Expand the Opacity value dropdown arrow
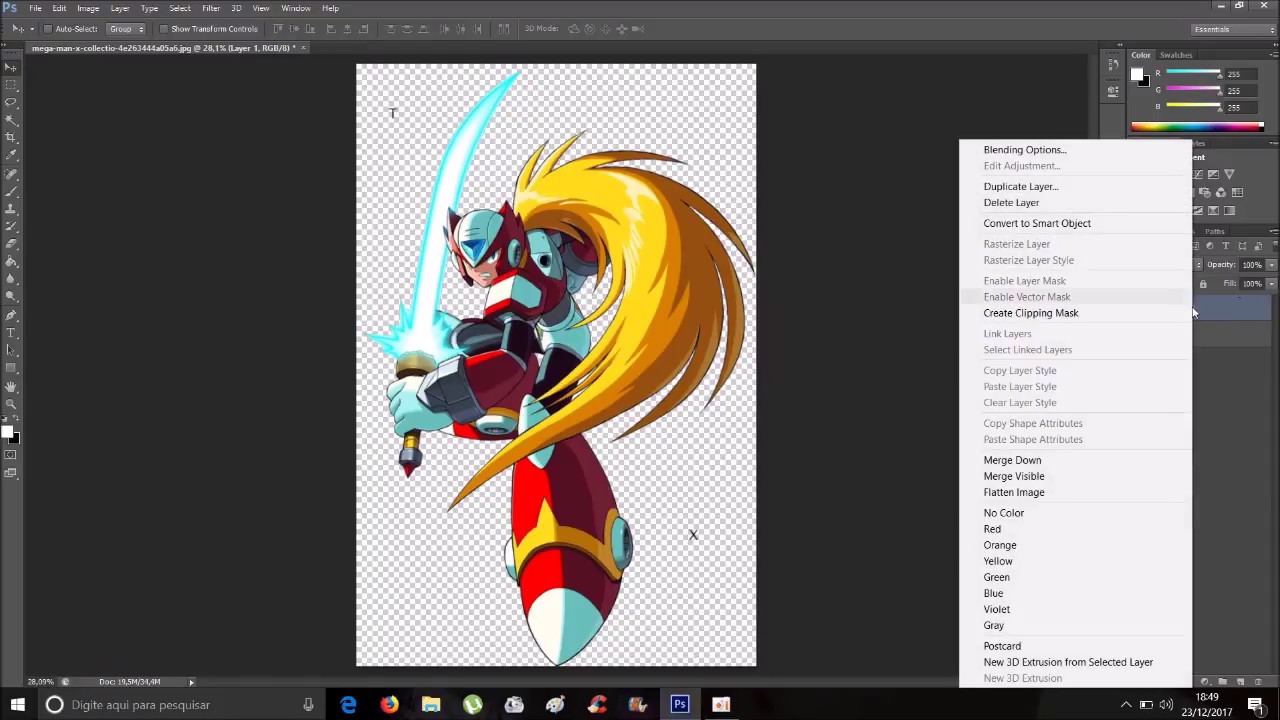This screenshot has height=720, width=1280. pos(1271,265)
